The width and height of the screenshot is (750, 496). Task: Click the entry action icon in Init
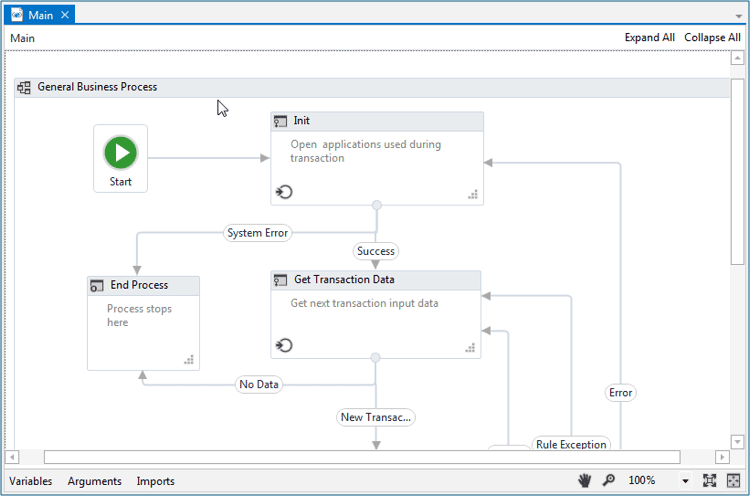pyautogui.click(x=284, y=192)
